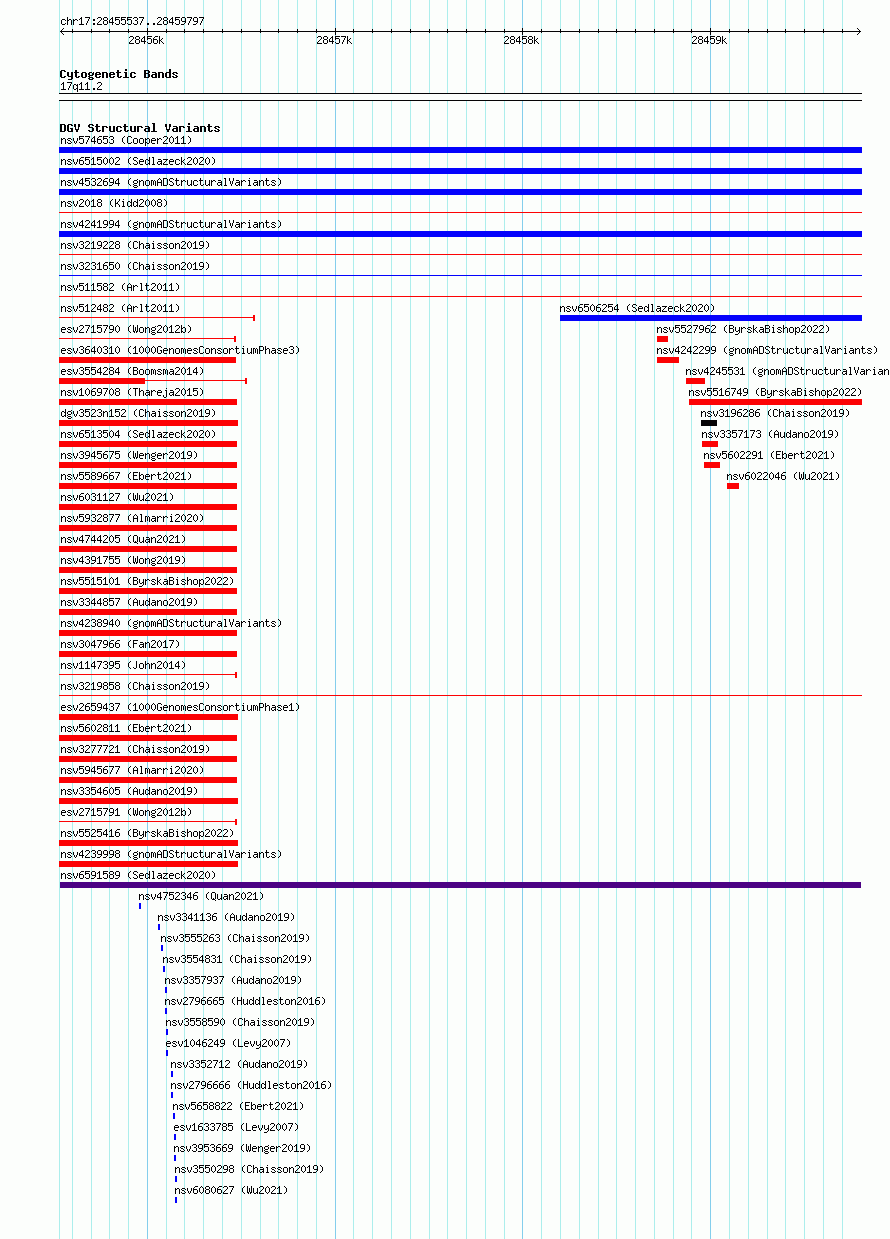Select variant nsv5516749 (ByrskaBishop2022)
The width and height of the screenshot is (890, 1239).
click(775, 392)
